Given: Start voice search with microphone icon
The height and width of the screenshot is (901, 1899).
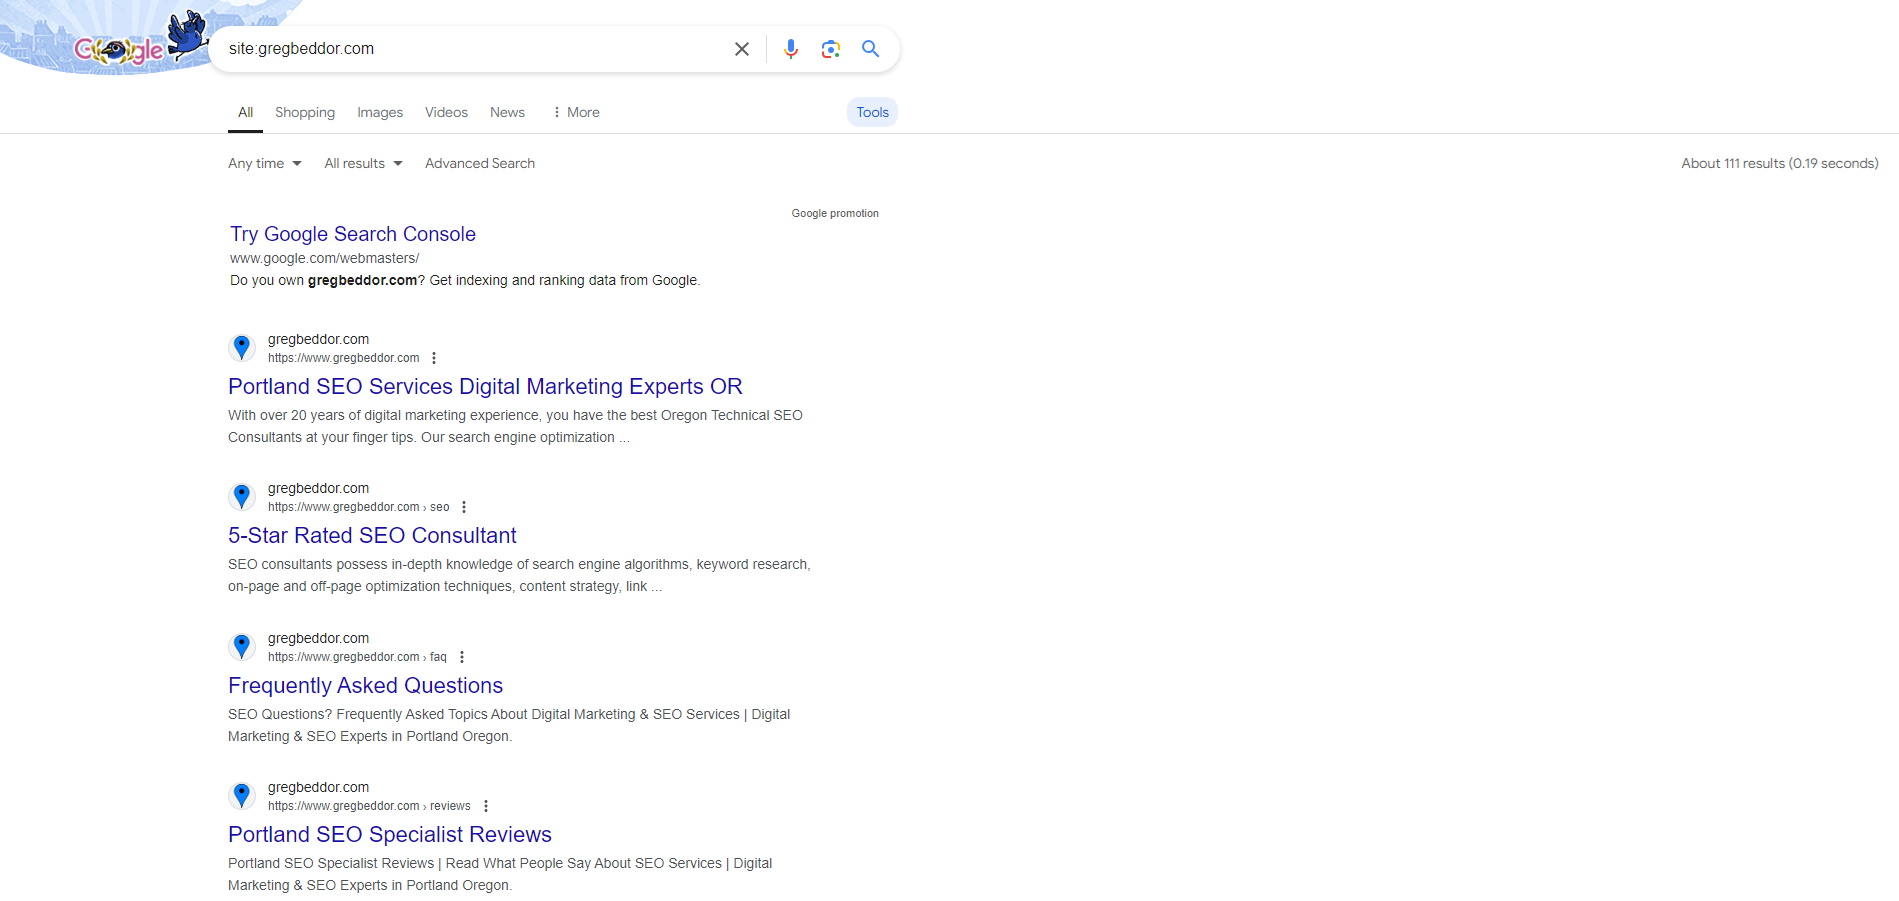Looking at the screenshot, I should click(791, 49).
